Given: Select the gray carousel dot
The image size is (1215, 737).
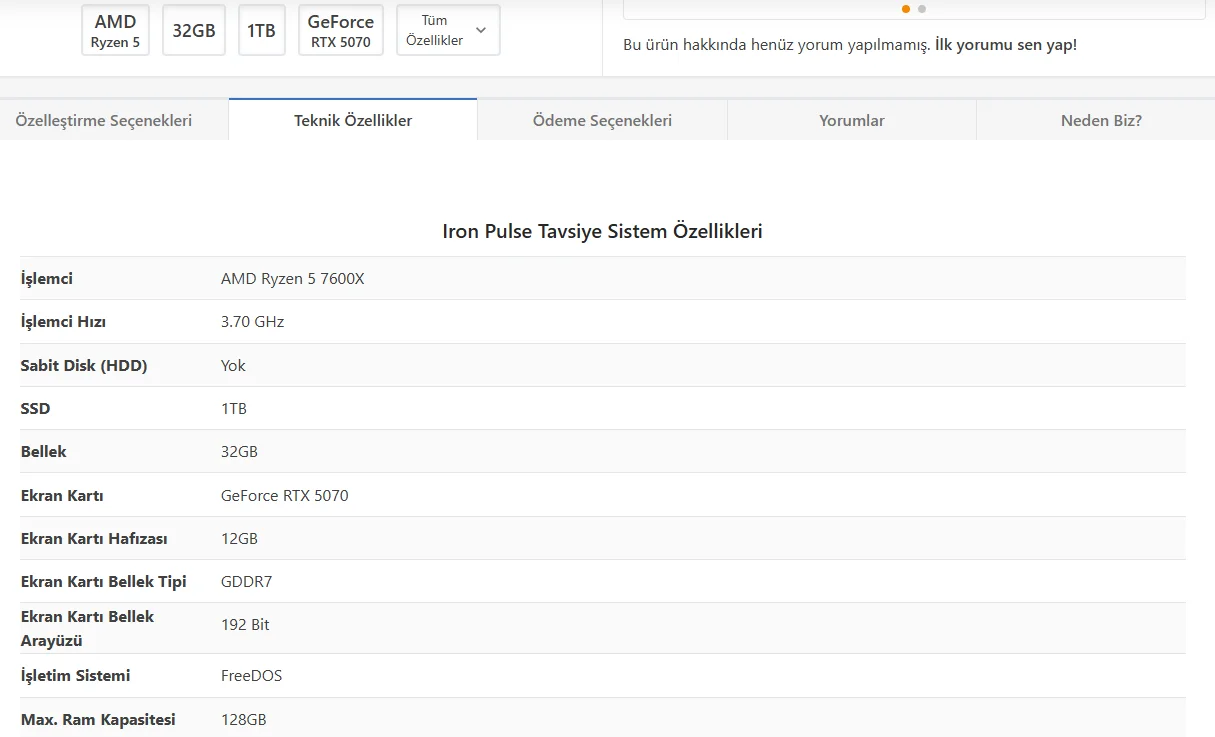Looking at the screenshot, I should click(922, 9).
